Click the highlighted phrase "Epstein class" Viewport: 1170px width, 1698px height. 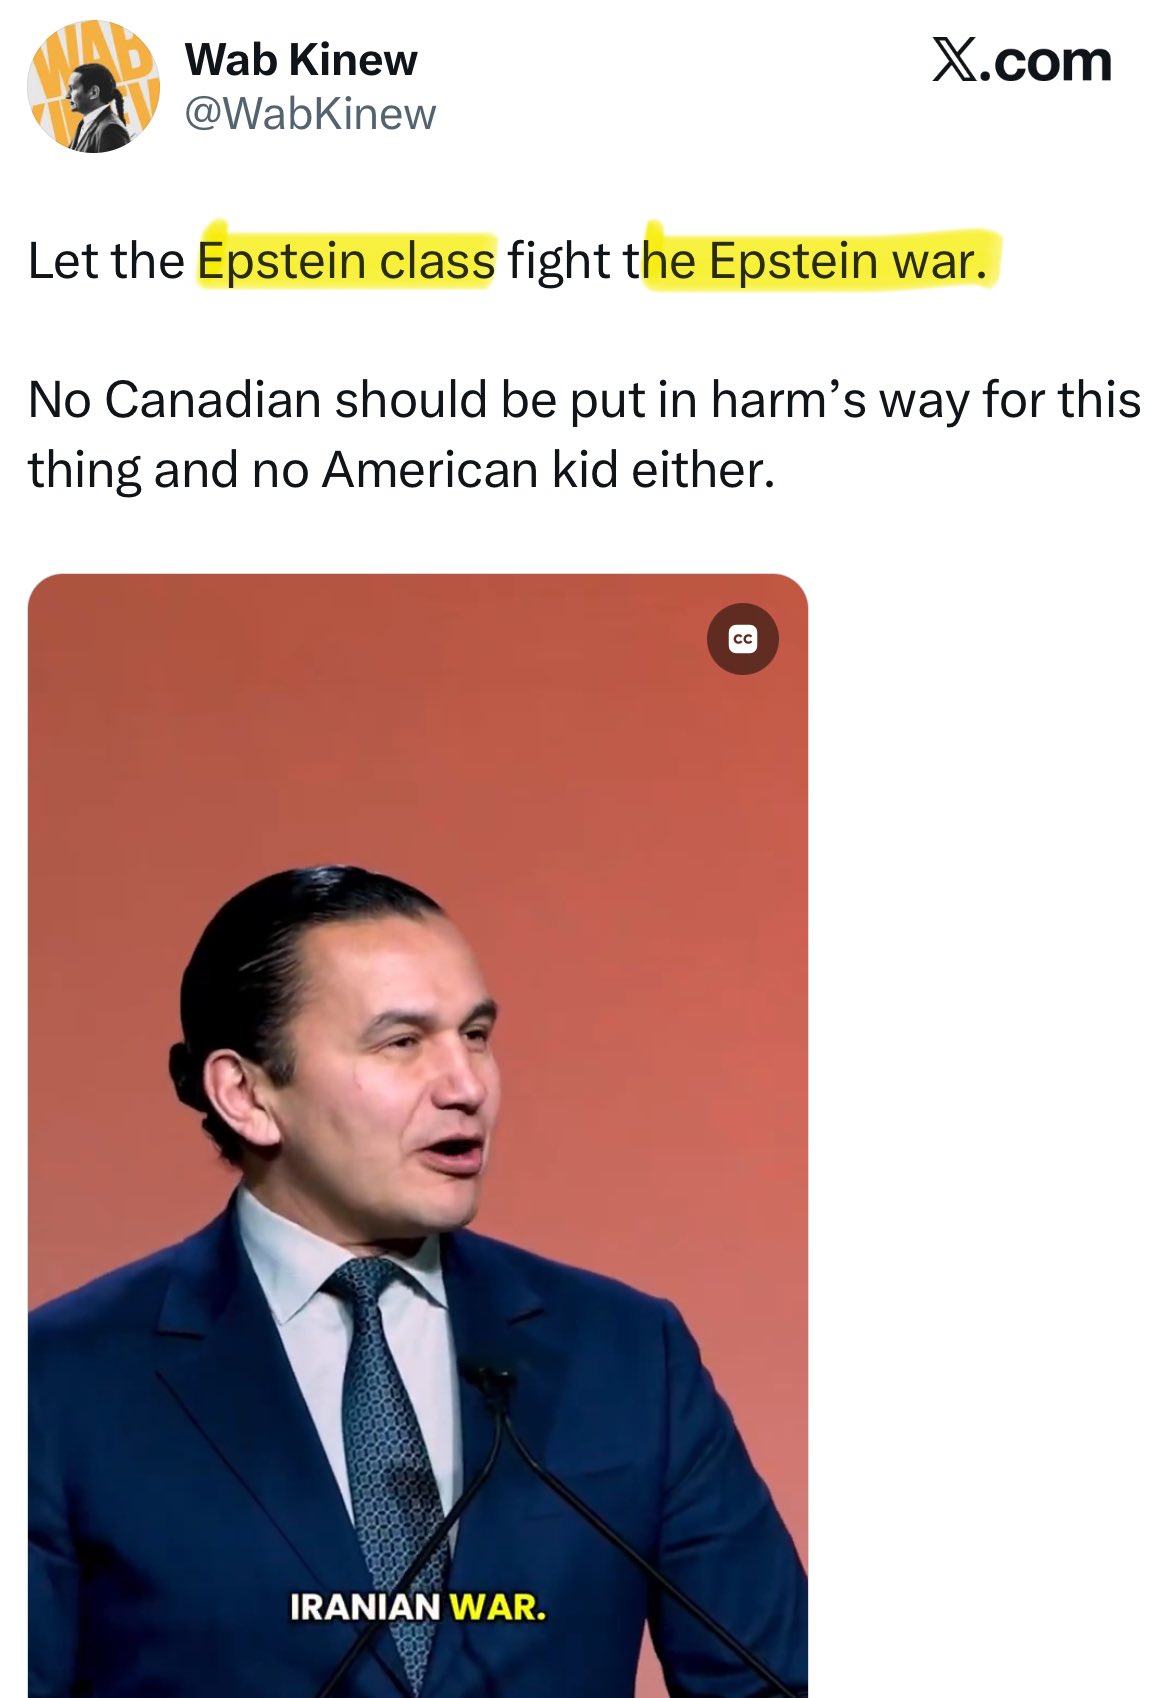tap(346, 261)
